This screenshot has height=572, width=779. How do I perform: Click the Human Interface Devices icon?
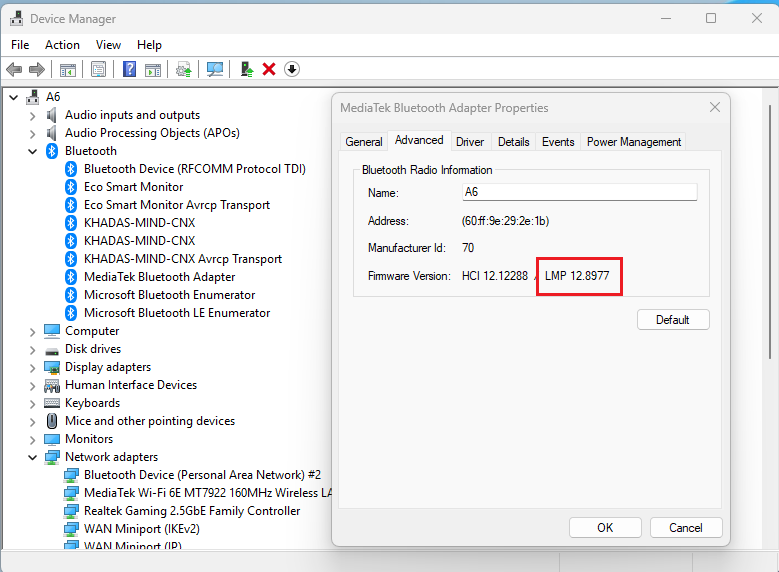[x=52, y=386]
